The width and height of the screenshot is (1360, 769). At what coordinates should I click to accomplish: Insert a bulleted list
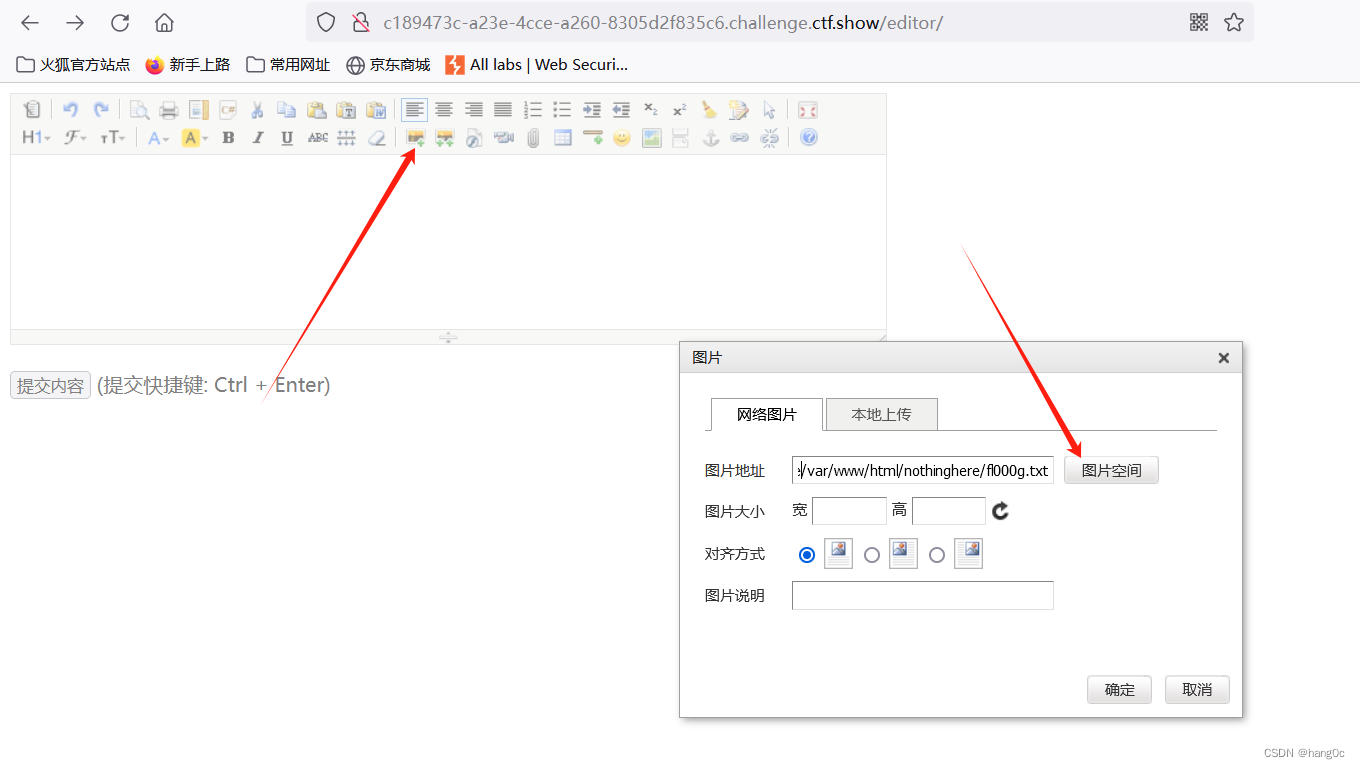coord(562,110)
